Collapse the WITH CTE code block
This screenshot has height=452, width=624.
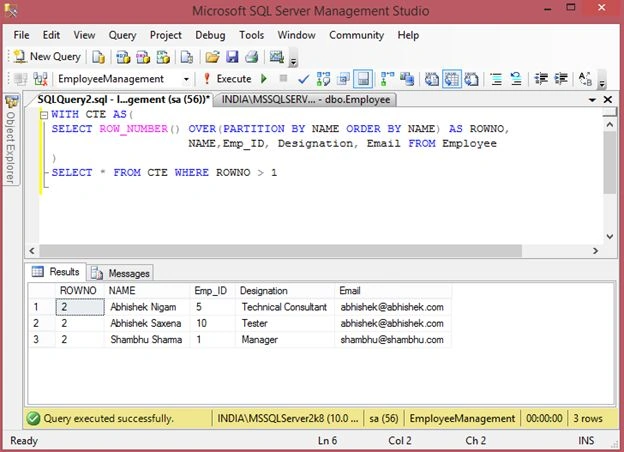click(x=44, y=115)
